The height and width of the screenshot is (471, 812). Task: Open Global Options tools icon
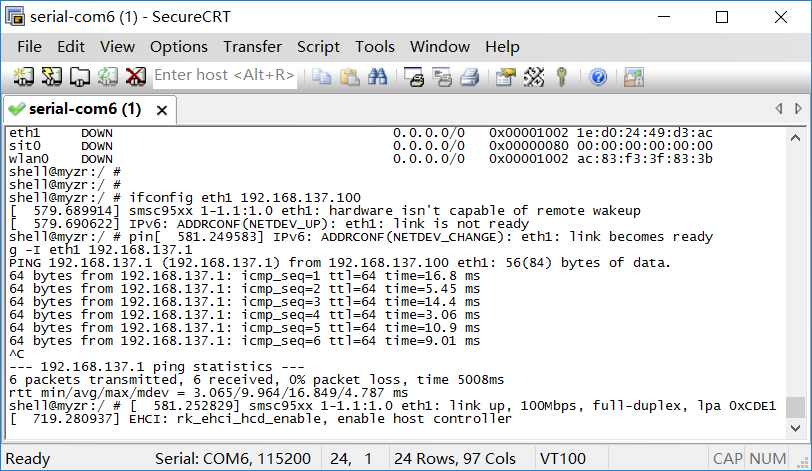534,77
